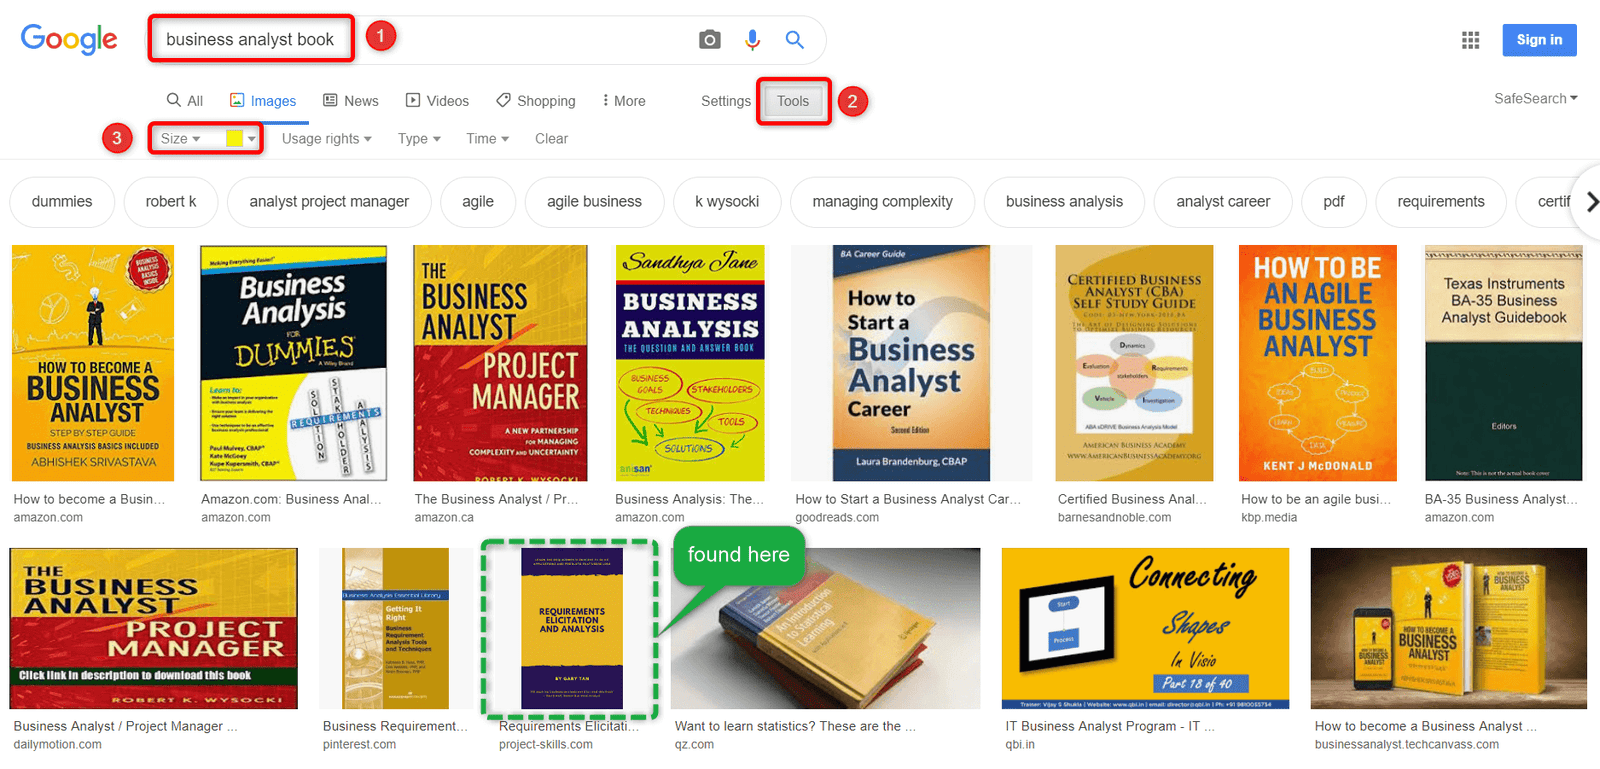
Task: Open the dailymotion Project Manager thumbnail
Action: pyautogui.click(x=153, y=628)
